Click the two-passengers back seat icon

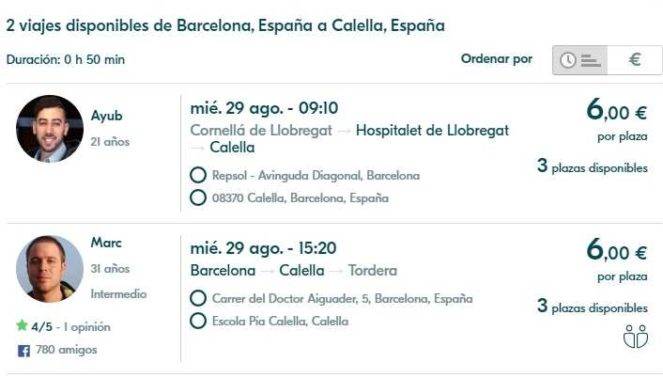(x=636, y=337)
